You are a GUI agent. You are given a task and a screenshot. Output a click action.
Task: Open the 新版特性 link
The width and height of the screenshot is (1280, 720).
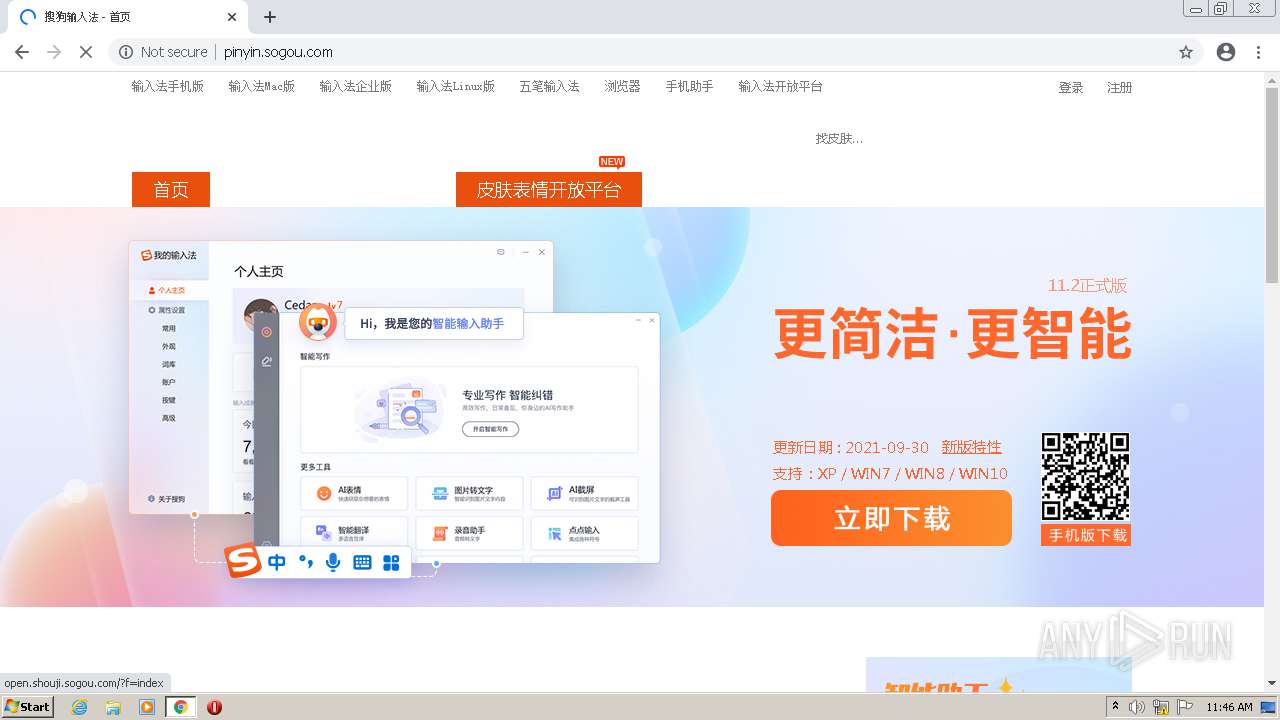pos(971,447)
